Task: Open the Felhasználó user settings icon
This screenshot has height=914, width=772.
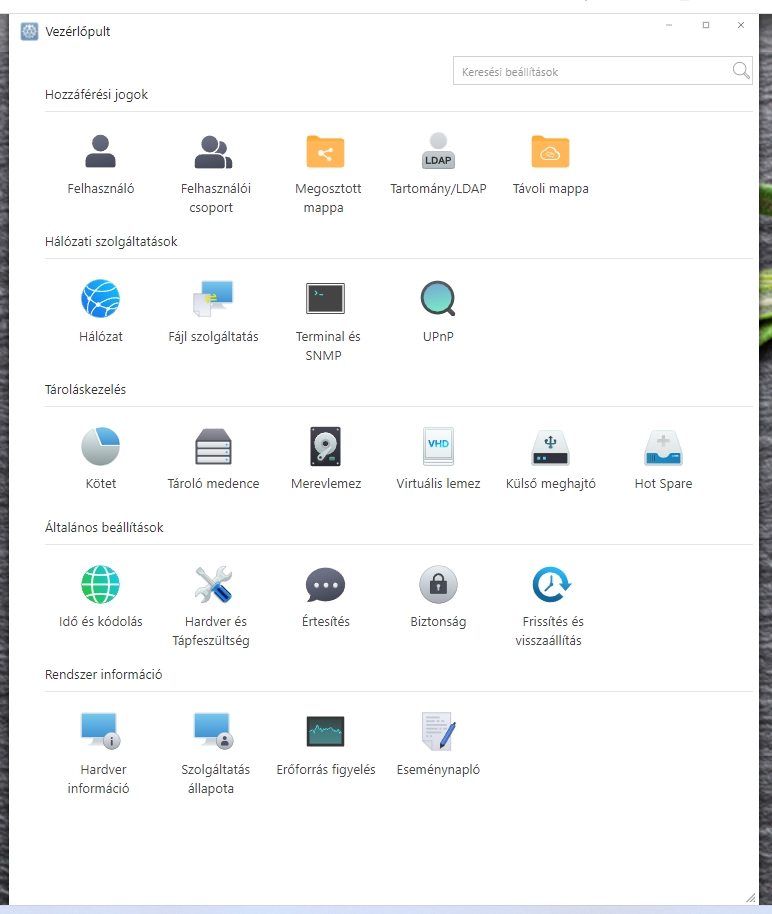Action: point(100,152)
